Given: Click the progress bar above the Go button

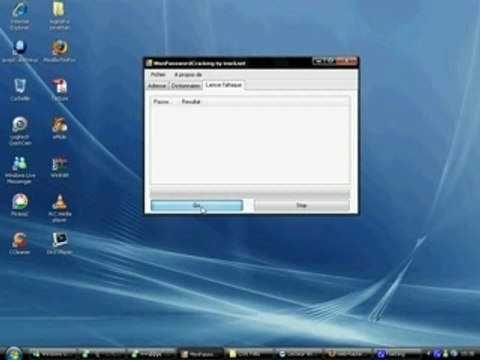Looking at the screenshot, I should 250,193.
